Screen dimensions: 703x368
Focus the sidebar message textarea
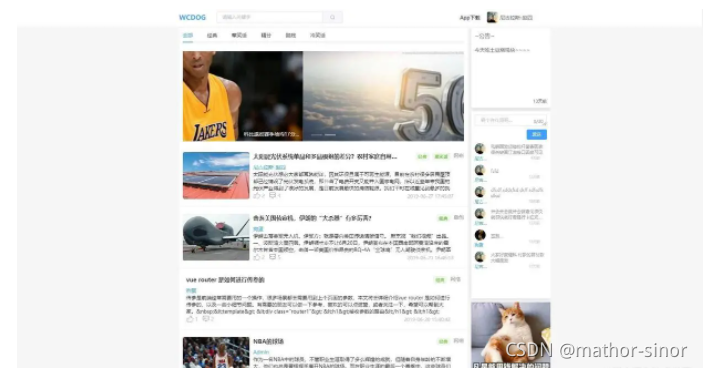pos(511,120)
